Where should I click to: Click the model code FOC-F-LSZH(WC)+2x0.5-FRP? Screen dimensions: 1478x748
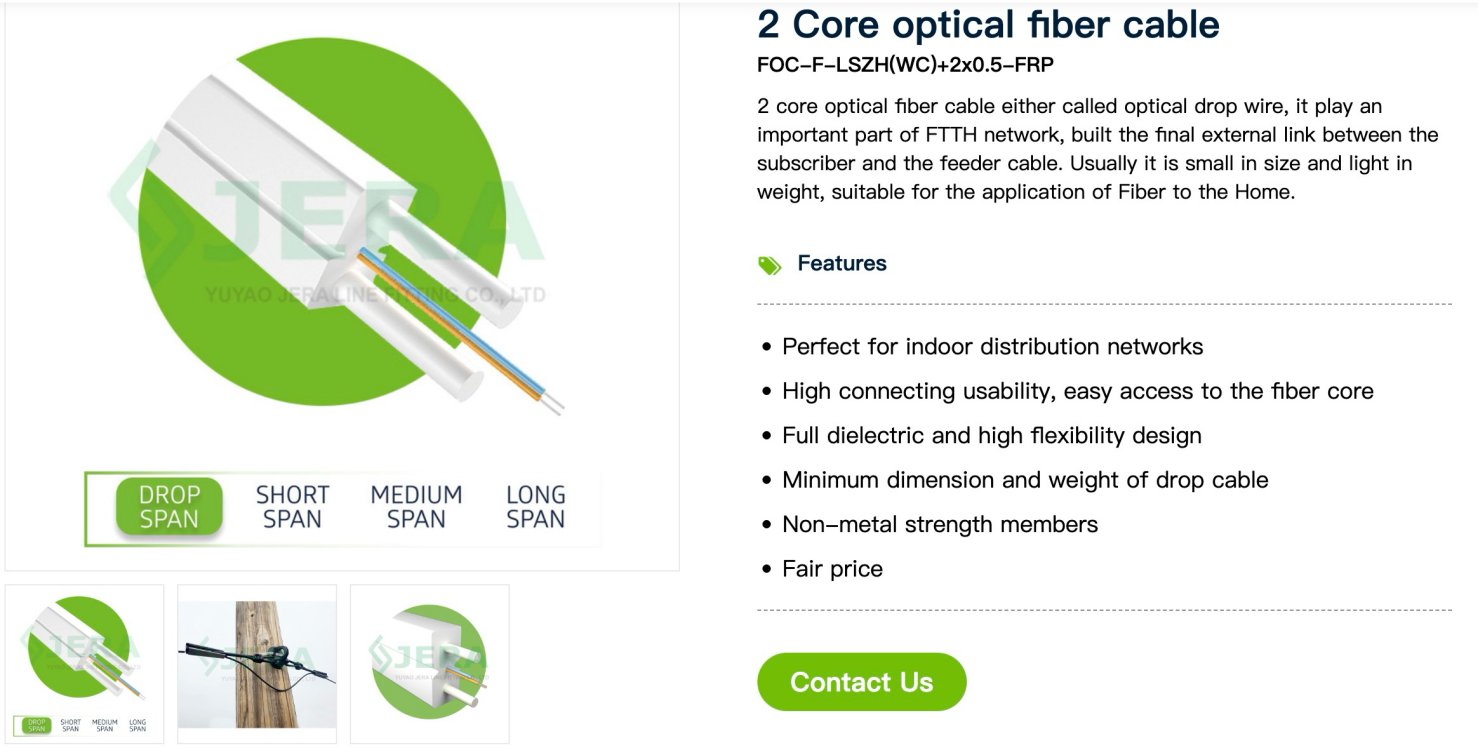905,65
